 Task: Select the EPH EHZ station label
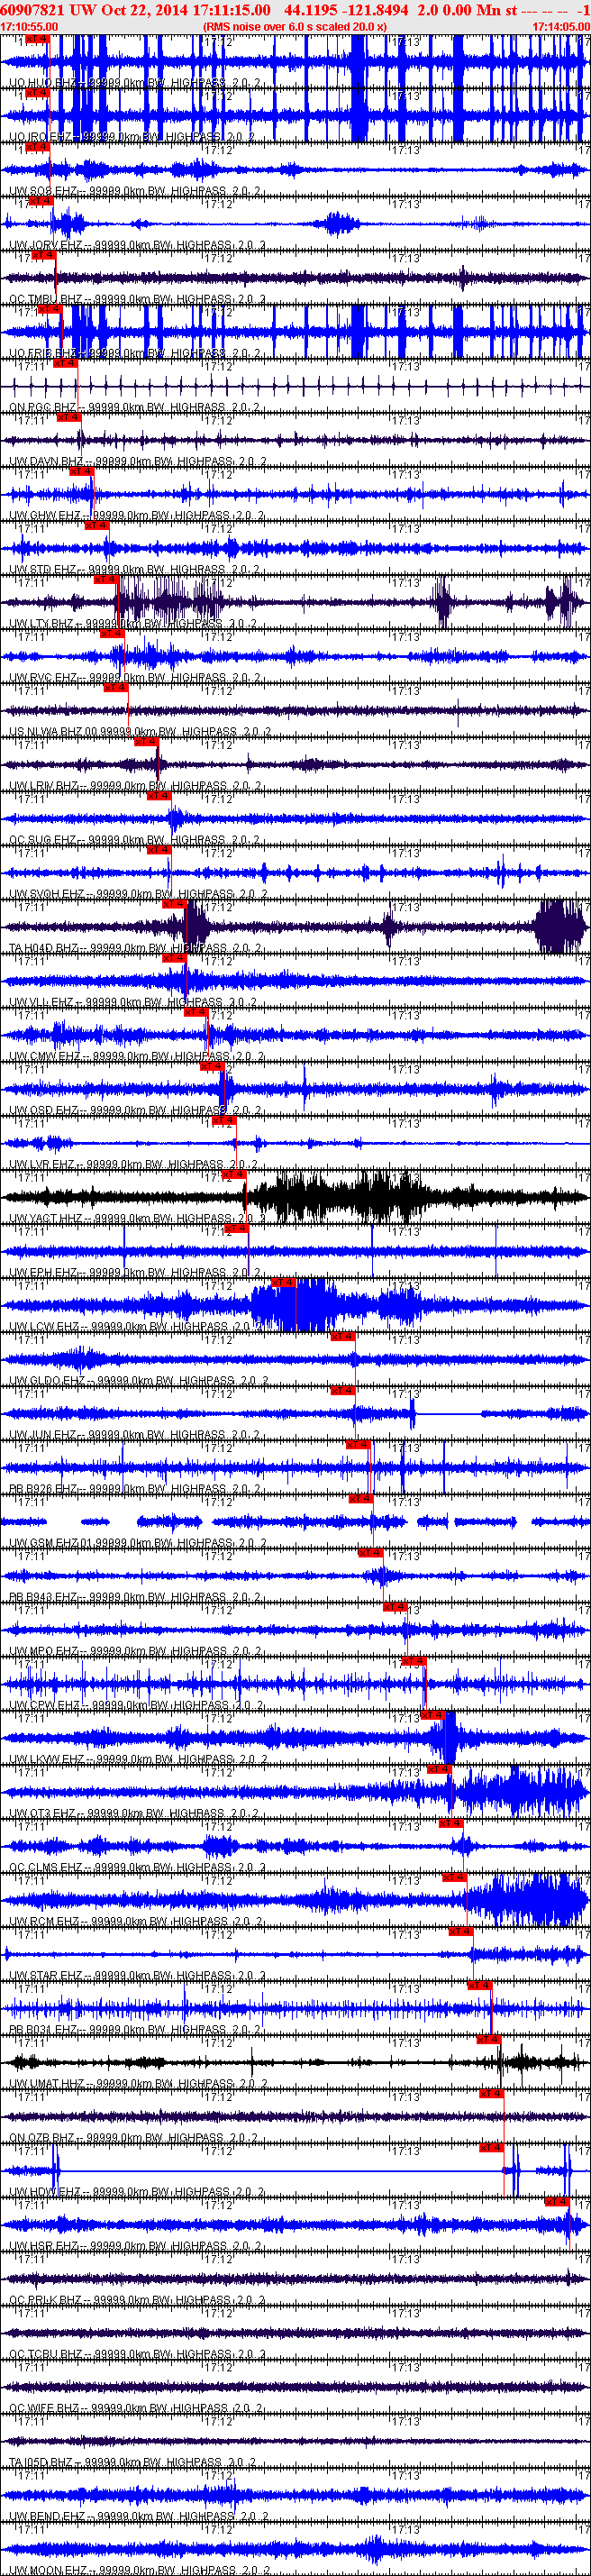click(135, 1273)
